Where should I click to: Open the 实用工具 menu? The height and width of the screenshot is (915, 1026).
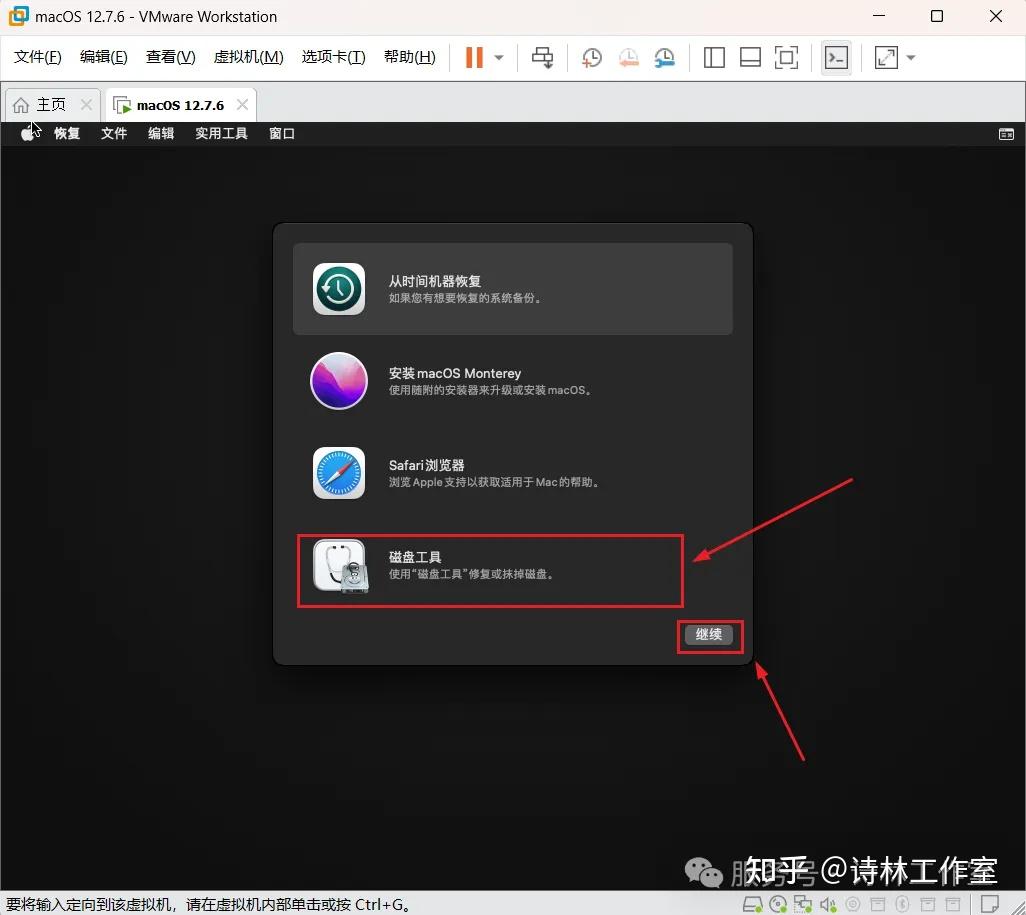221,134
